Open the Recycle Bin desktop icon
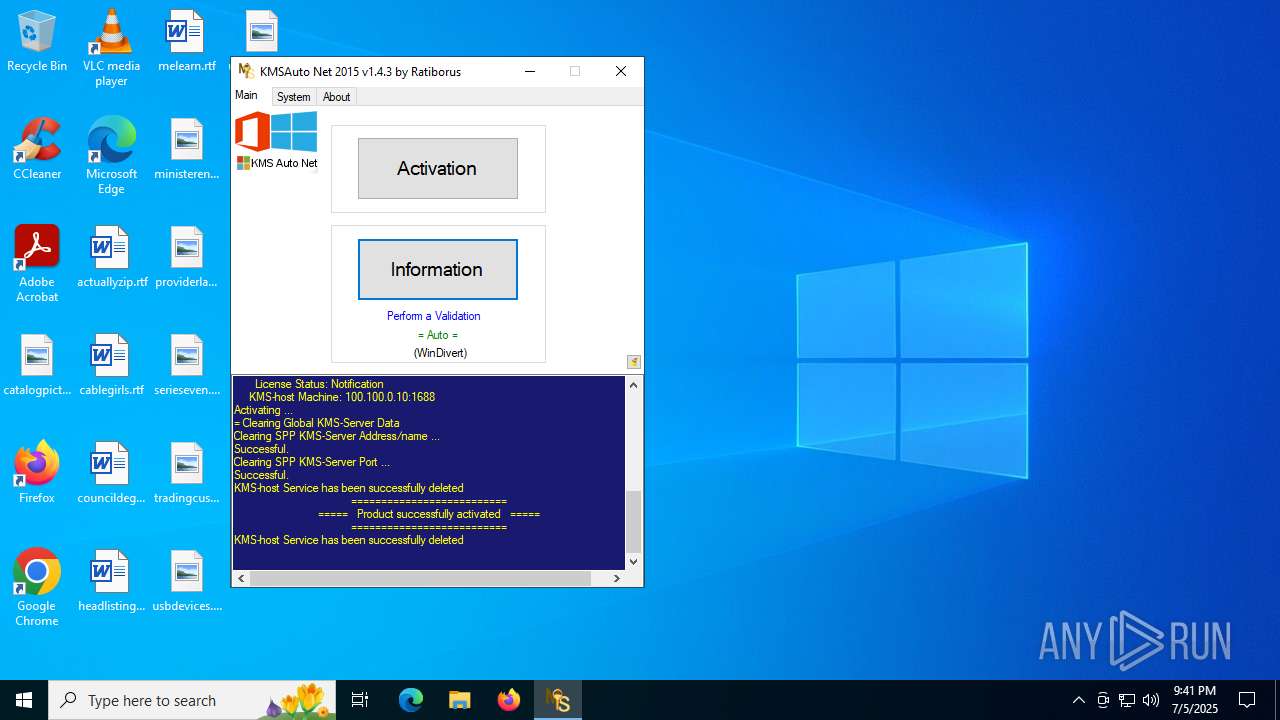Viewport: 1280px width, 720px height. click(37, 42)
